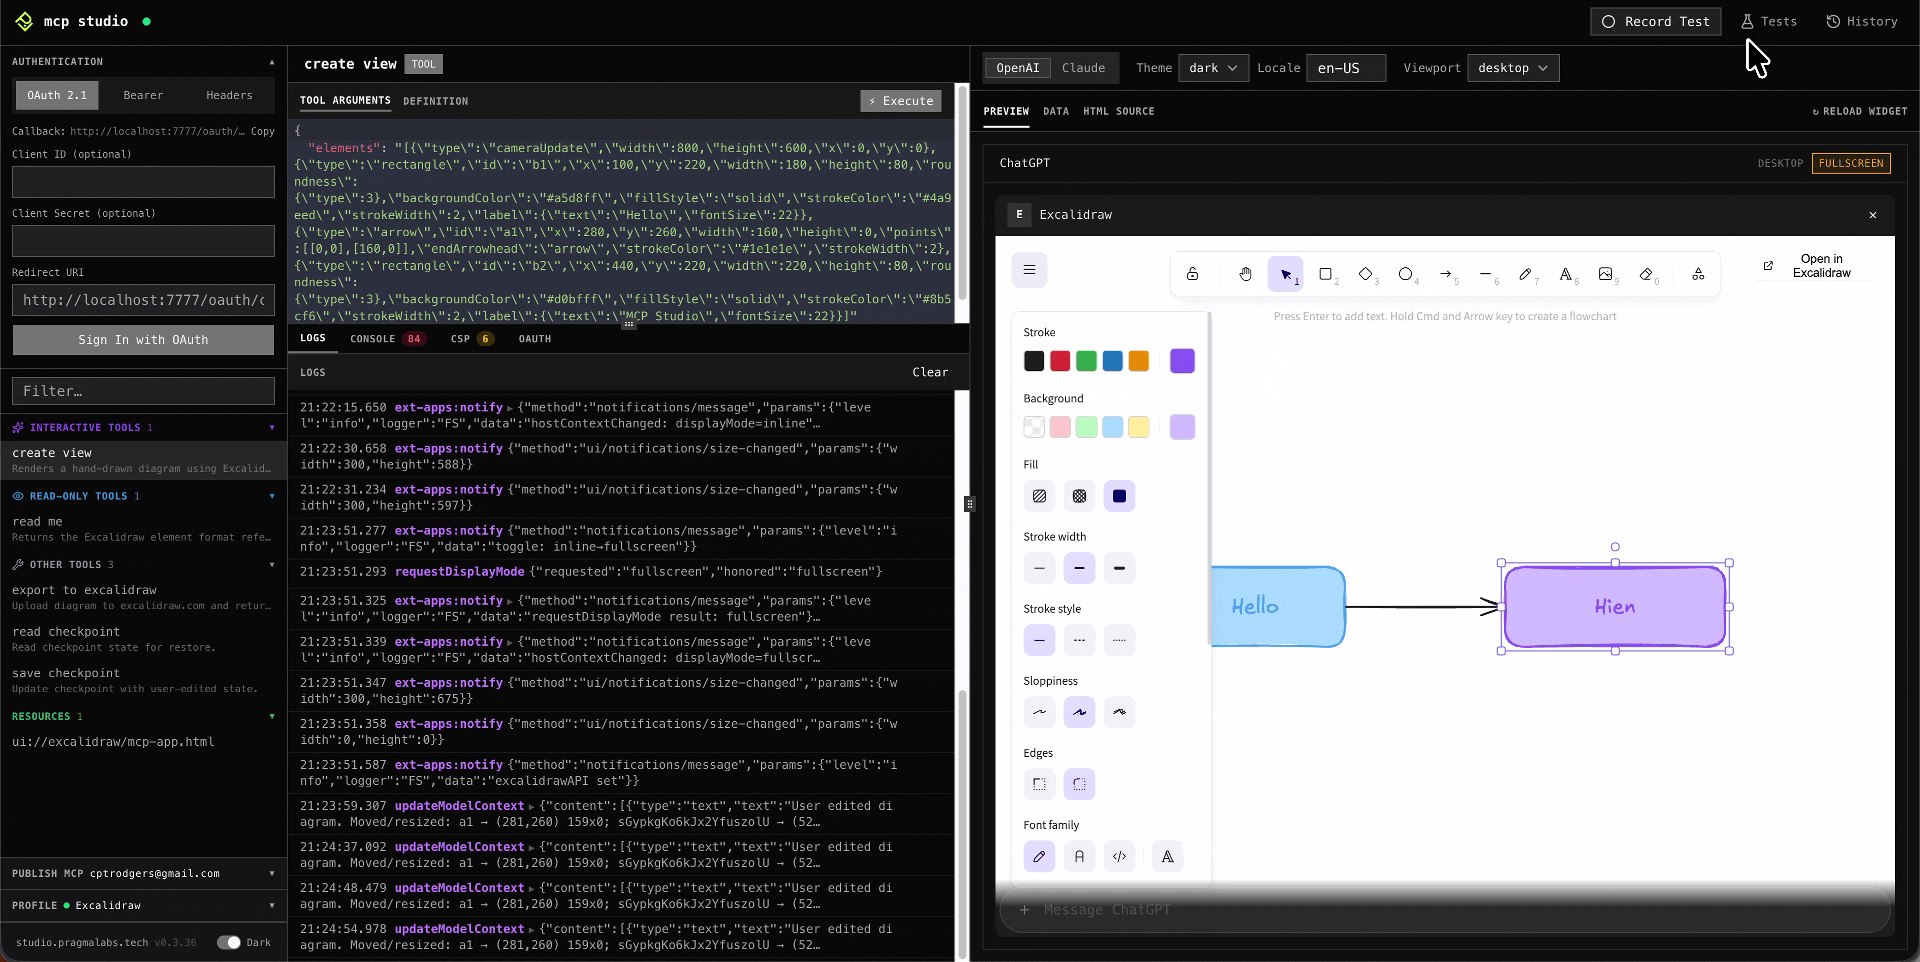Select the Eraser tool
1920x962 pixels.
click(x=1645, y=274)
